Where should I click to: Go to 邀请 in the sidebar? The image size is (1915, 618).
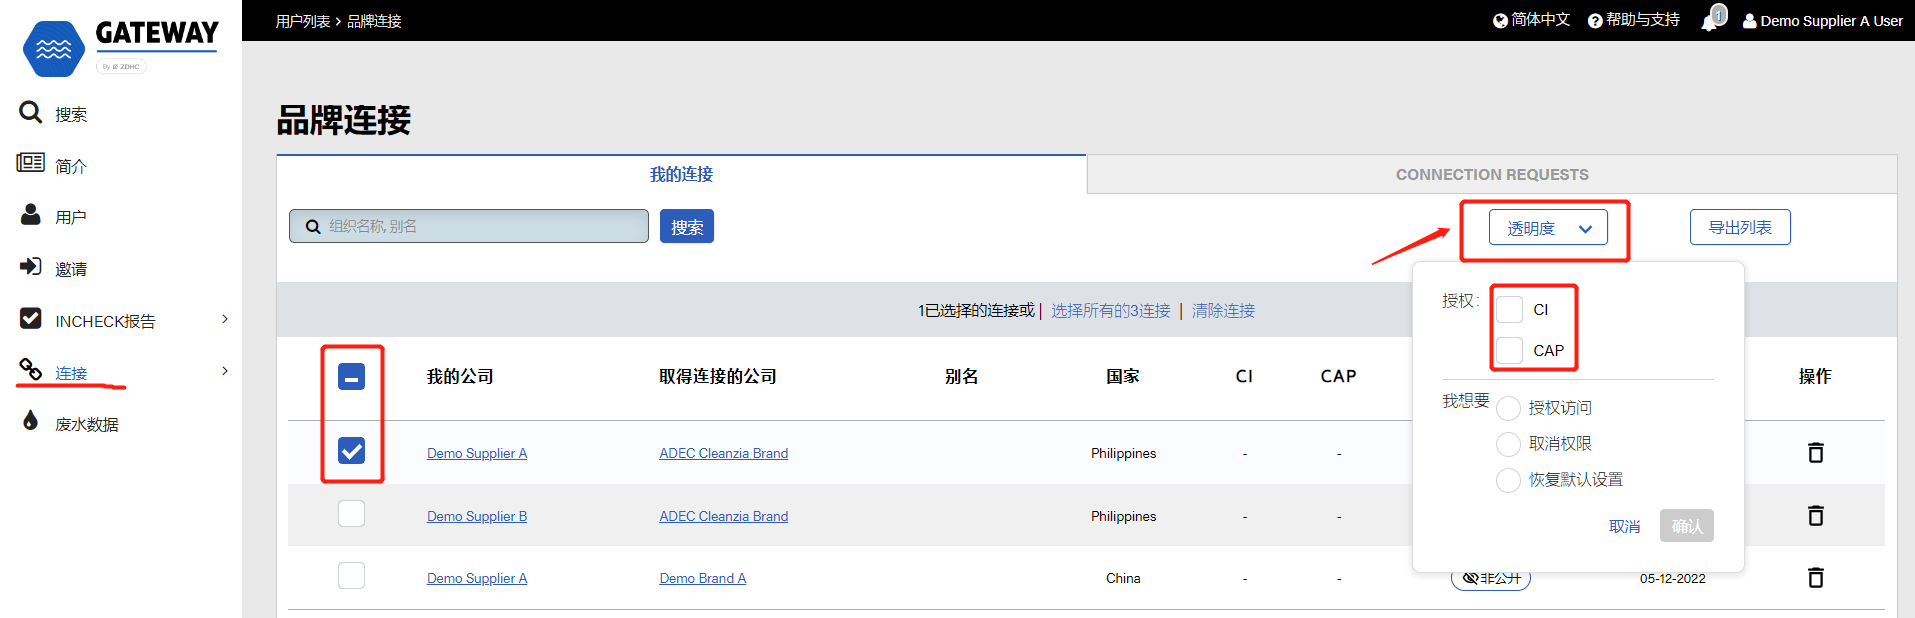click(x=71, y=269)
